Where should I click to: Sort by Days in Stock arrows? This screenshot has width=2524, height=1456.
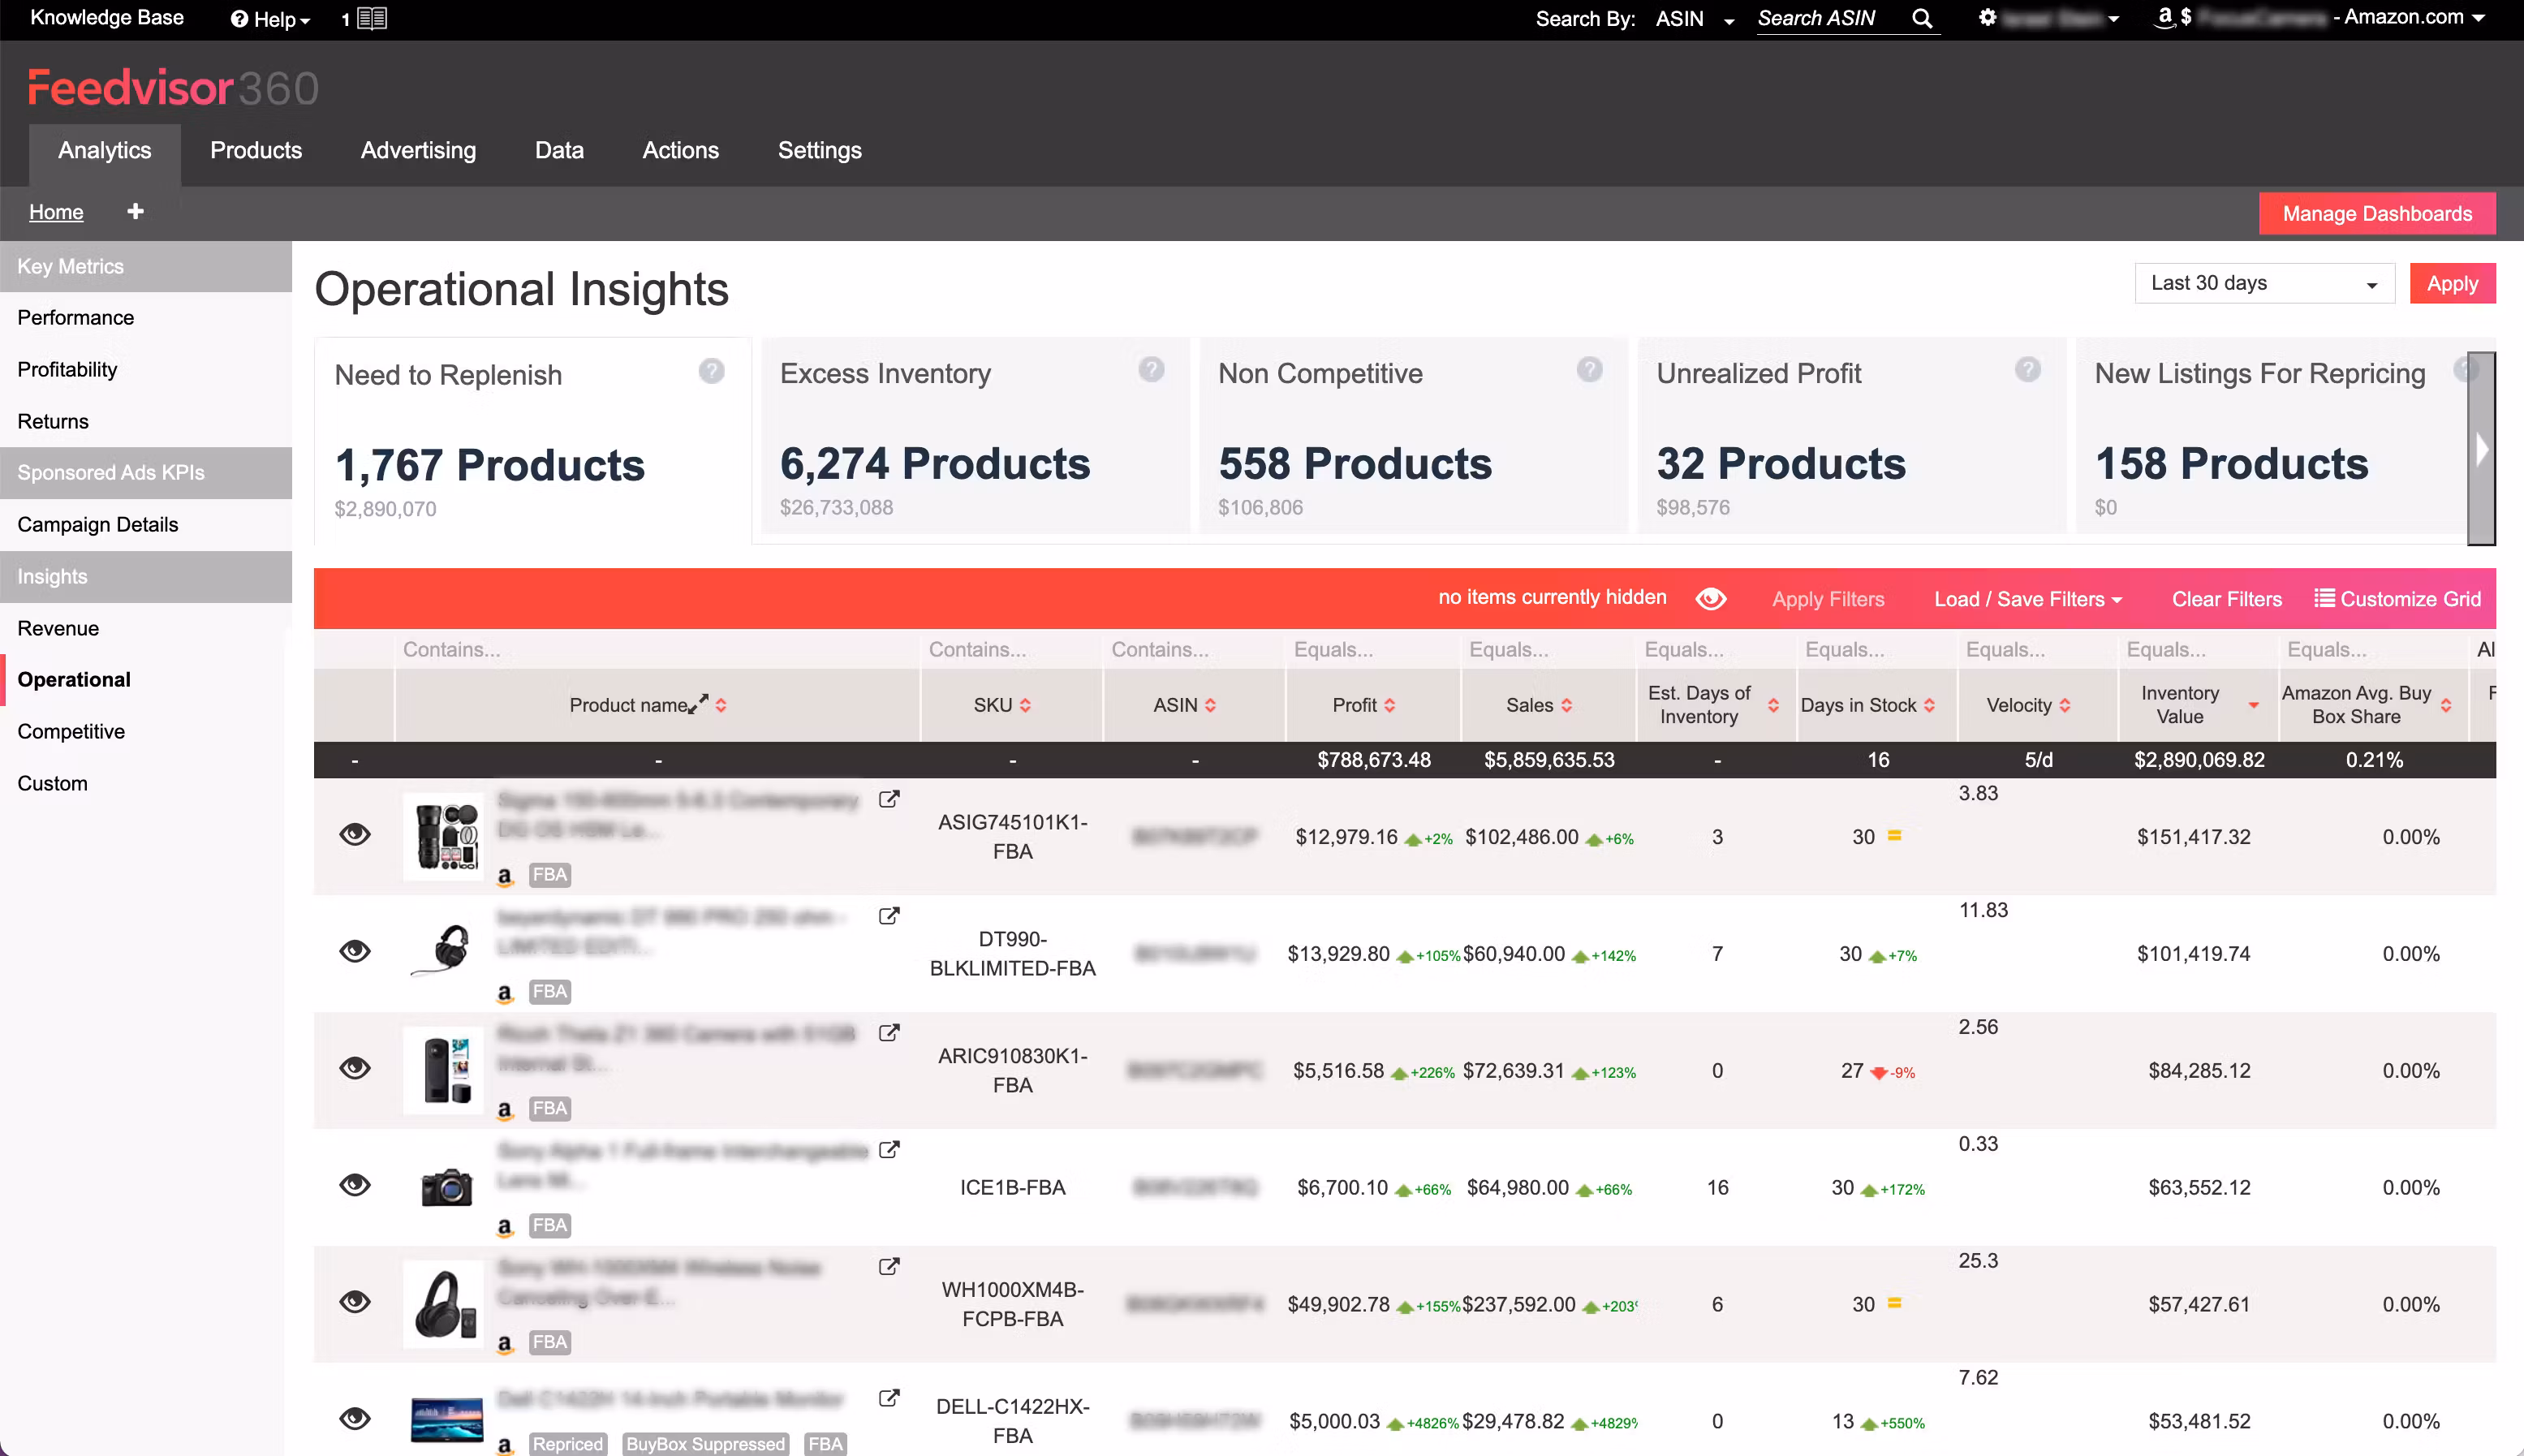[x=1929, y=705]
